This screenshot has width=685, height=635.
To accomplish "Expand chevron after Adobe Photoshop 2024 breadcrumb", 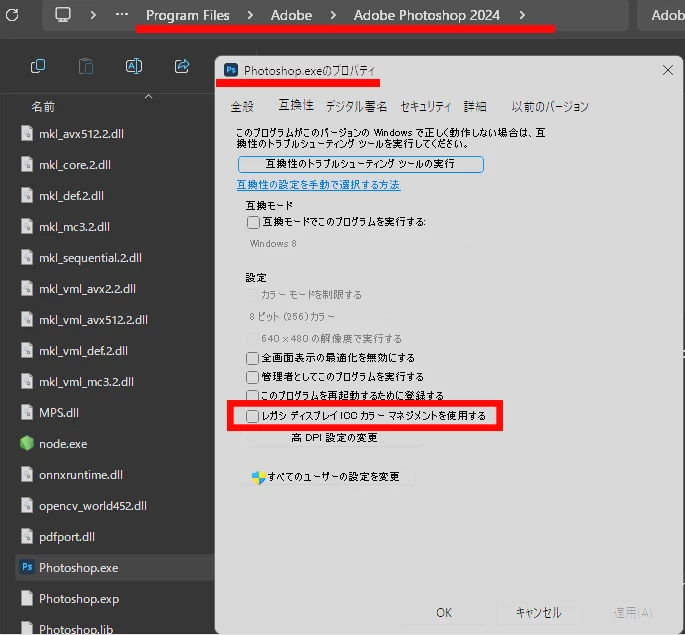I will click(522, 15).
